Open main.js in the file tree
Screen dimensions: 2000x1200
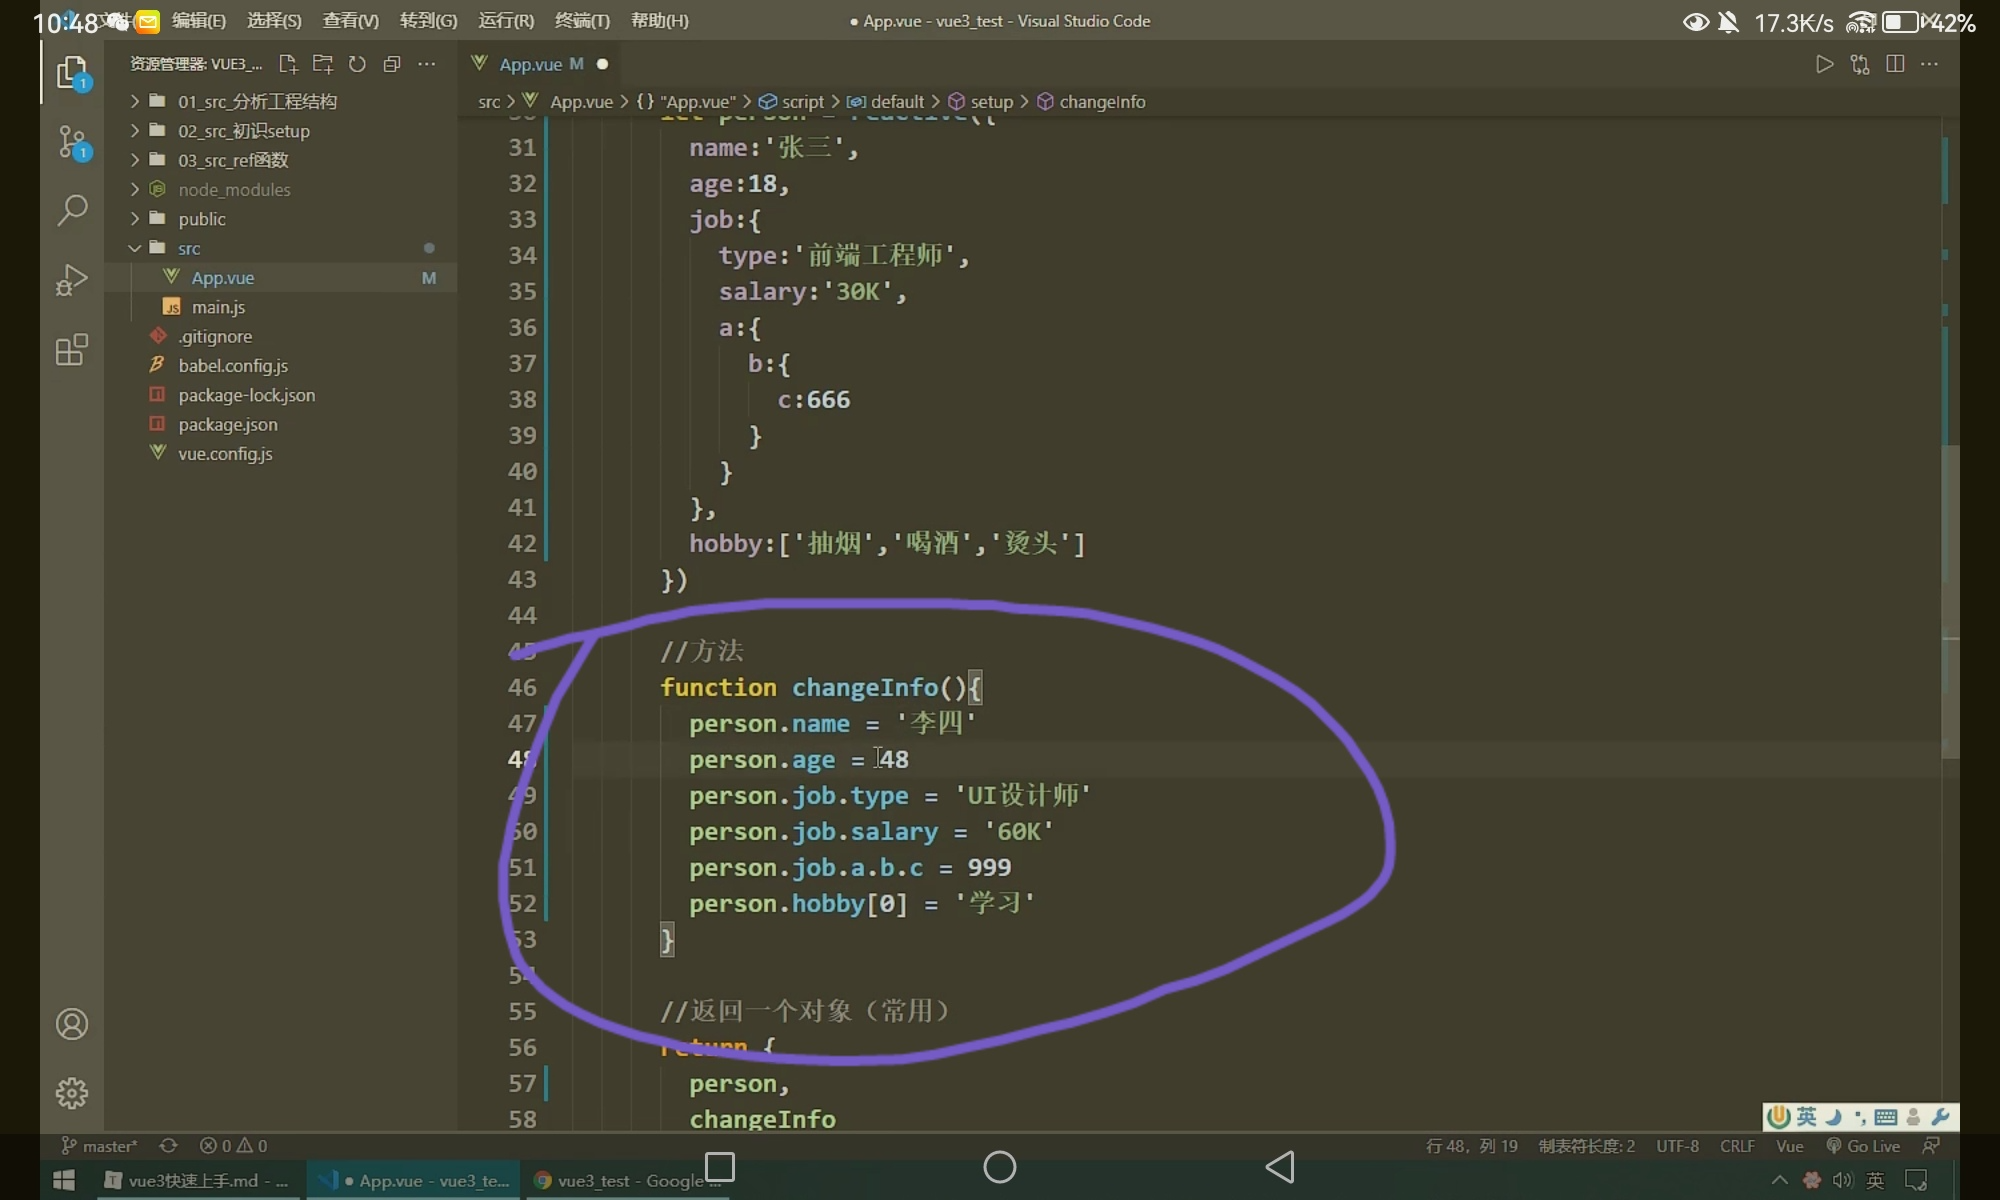pyautogui.click(x=218, y=307)
